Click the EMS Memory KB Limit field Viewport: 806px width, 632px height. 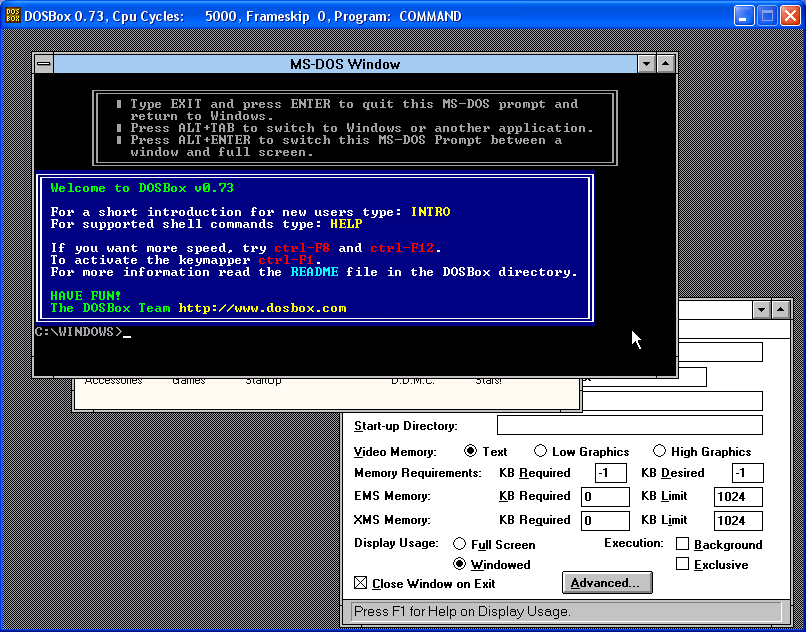(738, 497)
